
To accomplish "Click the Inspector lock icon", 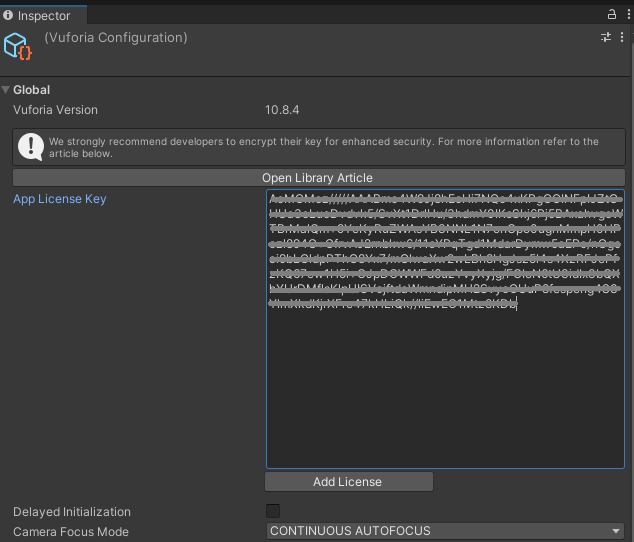I will [612, 15].
